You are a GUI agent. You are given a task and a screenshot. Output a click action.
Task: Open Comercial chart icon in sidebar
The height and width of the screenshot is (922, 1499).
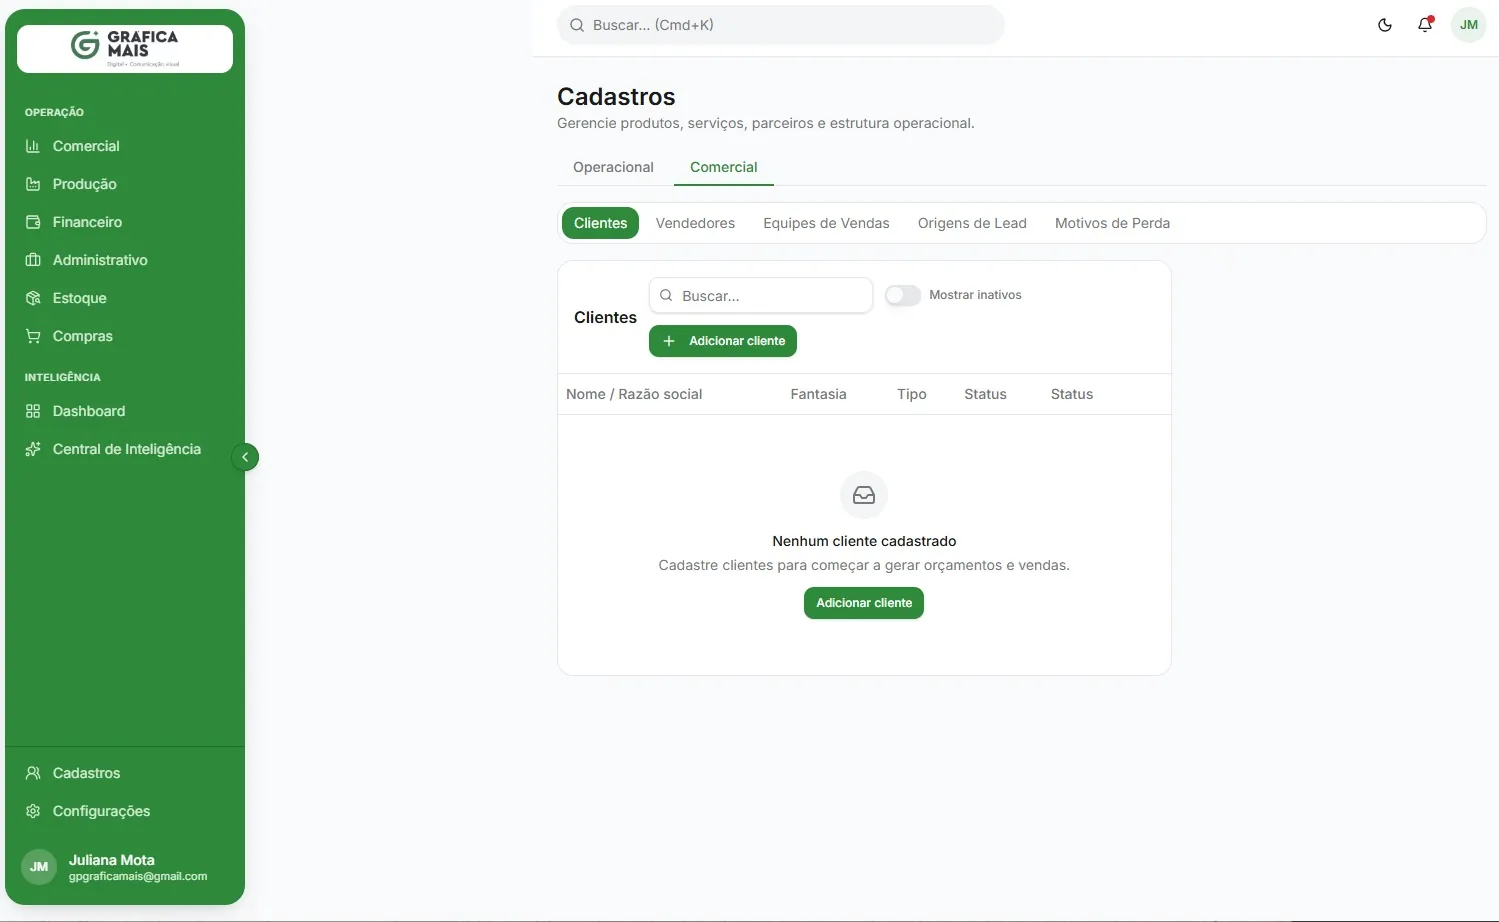click(33, 146)
